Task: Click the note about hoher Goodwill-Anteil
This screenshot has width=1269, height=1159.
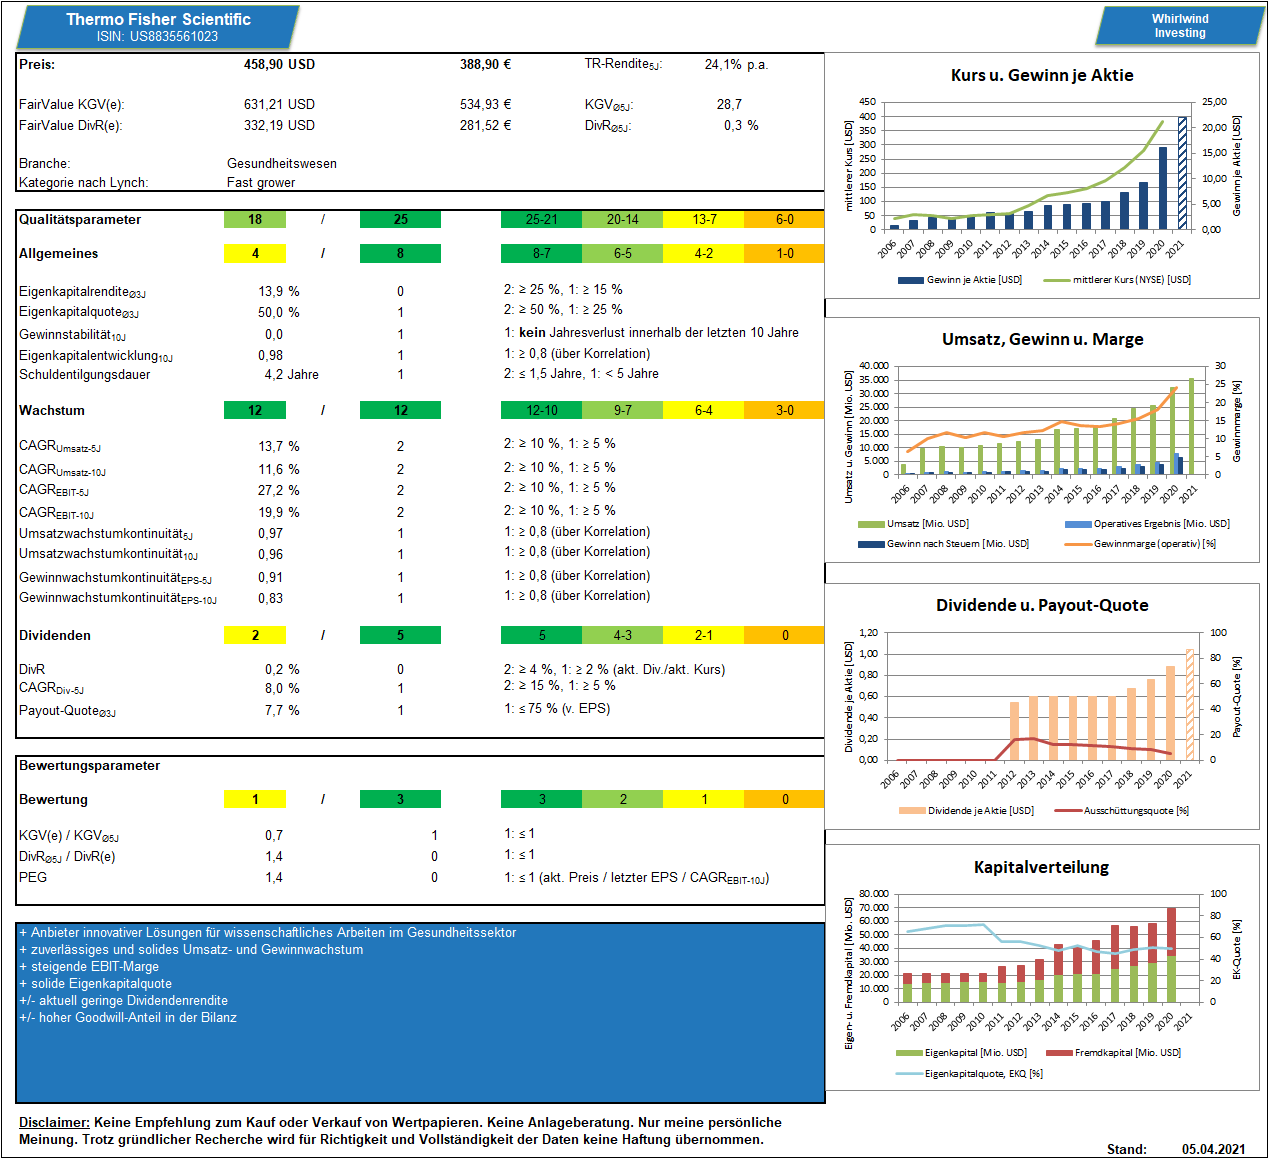Action: point(128,1018)
